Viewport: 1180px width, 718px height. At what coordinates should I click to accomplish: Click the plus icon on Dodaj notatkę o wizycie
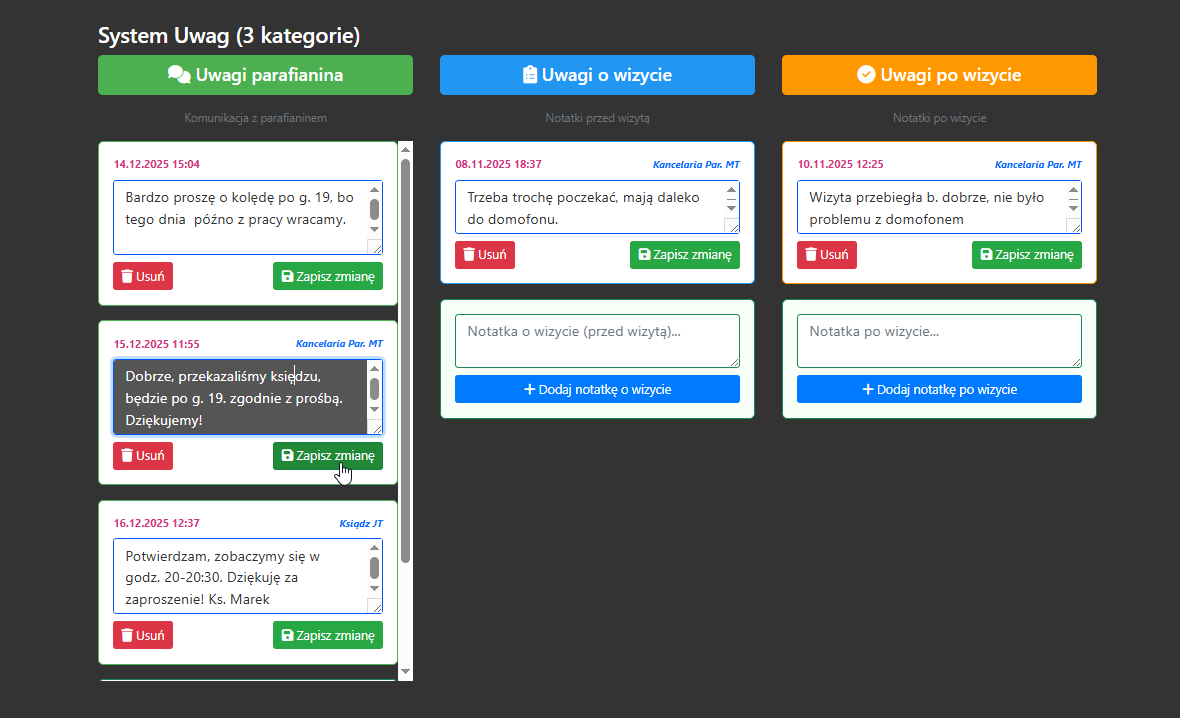[x=530, y=389]
